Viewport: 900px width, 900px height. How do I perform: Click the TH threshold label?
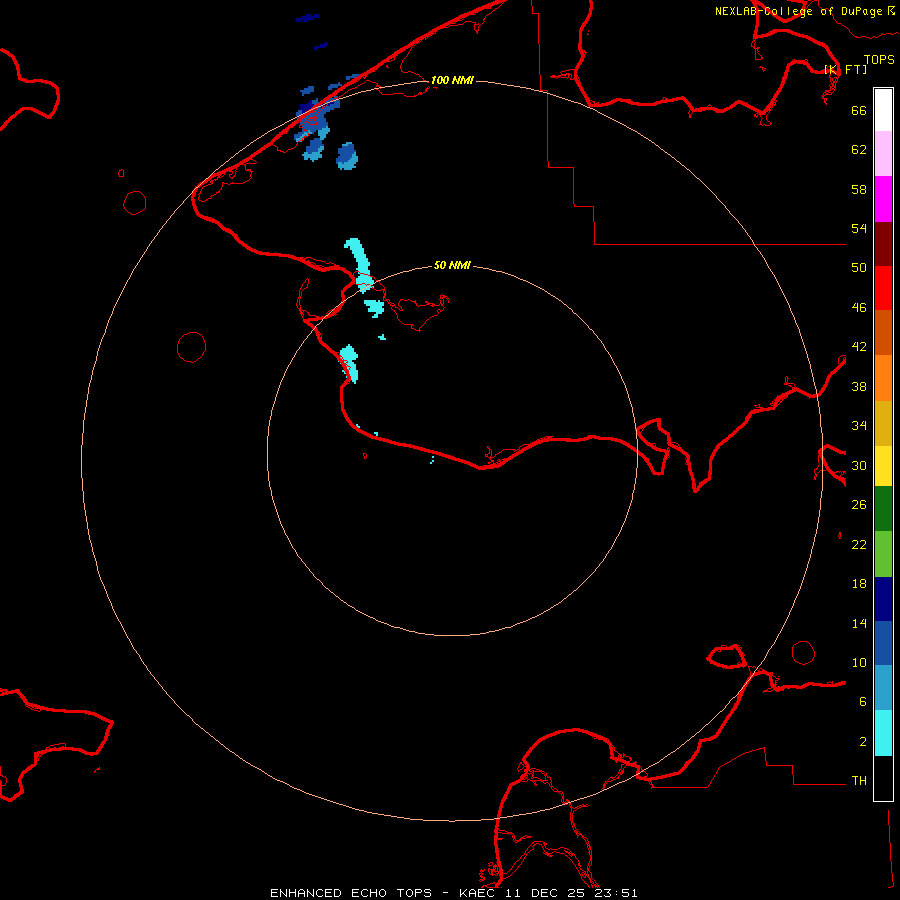(859, 781)
